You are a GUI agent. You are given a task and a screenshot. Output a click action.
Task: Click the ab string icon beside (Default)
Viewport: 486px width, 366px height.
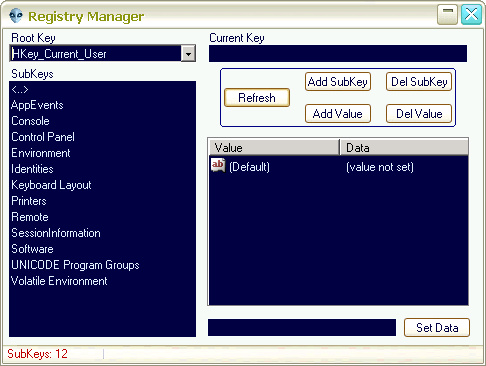tap(218, 165)
